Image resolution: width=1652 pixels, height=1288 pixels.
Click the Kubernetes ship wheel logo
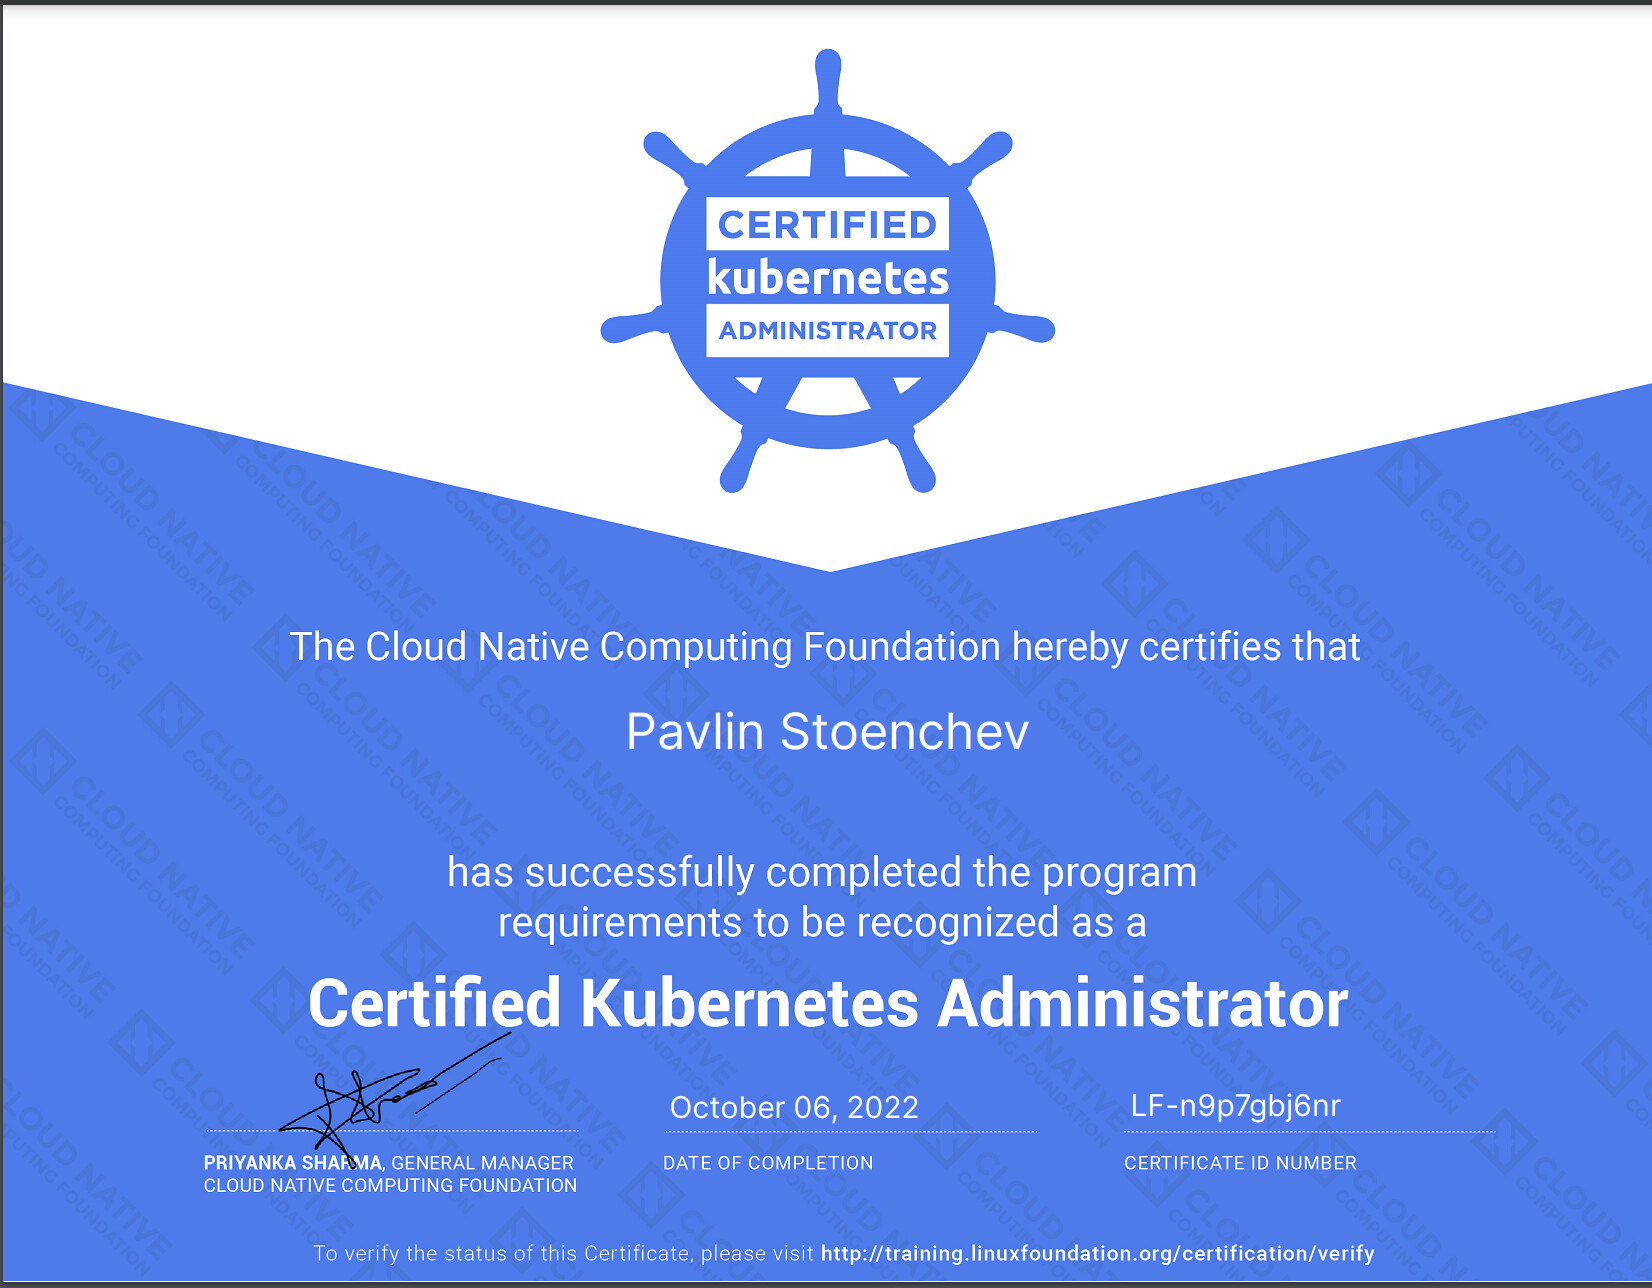tap(828, 271)
